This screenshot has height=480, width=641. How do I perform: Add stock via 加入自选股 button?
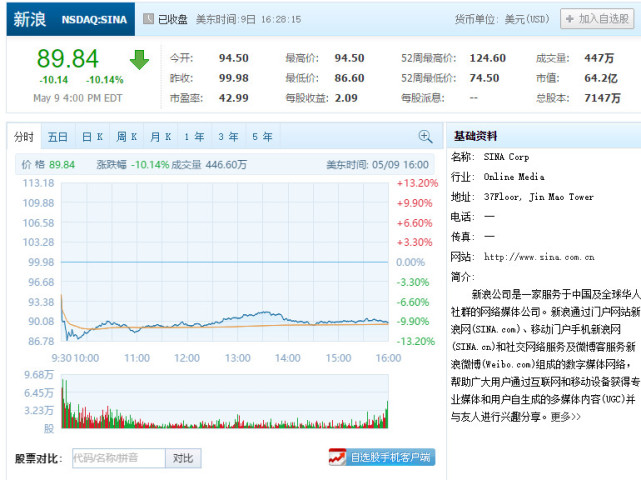[597, 19]
